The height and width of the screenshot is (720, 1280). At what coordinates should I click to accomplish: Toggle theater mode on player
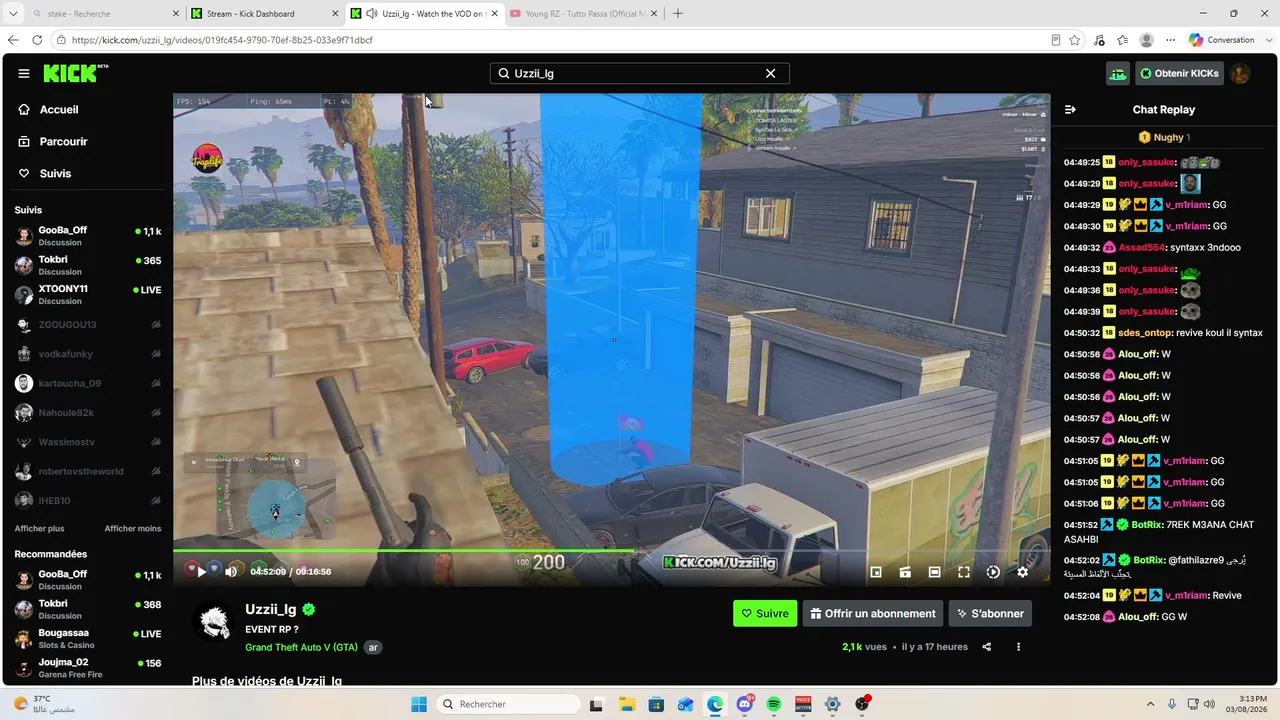coord(934,572)
